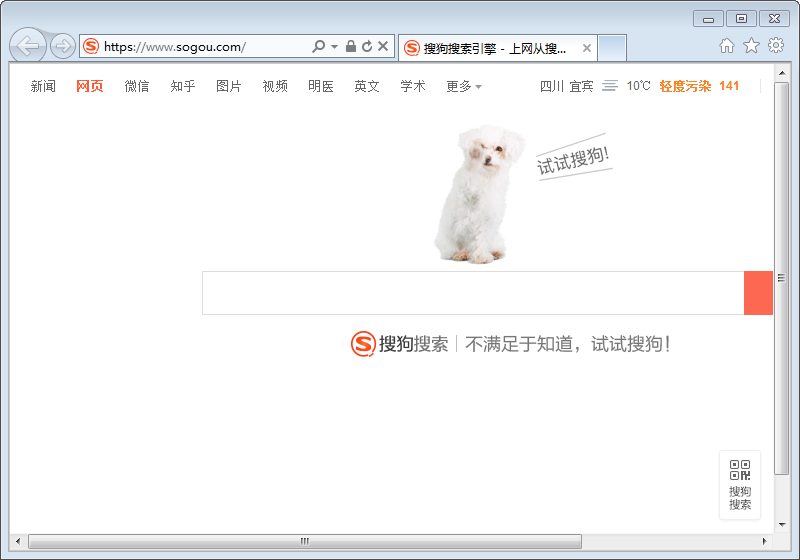Open the 知乎 search category
This screenshot has height=560, width=800.
point(183,86)
